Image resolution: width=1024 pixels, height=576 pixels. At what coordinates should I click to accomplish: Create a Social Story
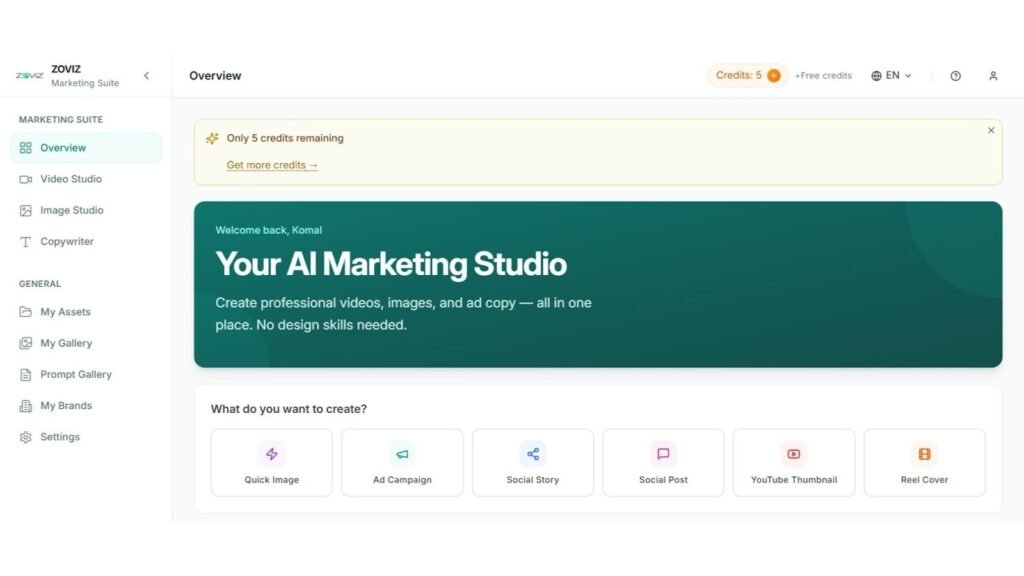(533, 462)
